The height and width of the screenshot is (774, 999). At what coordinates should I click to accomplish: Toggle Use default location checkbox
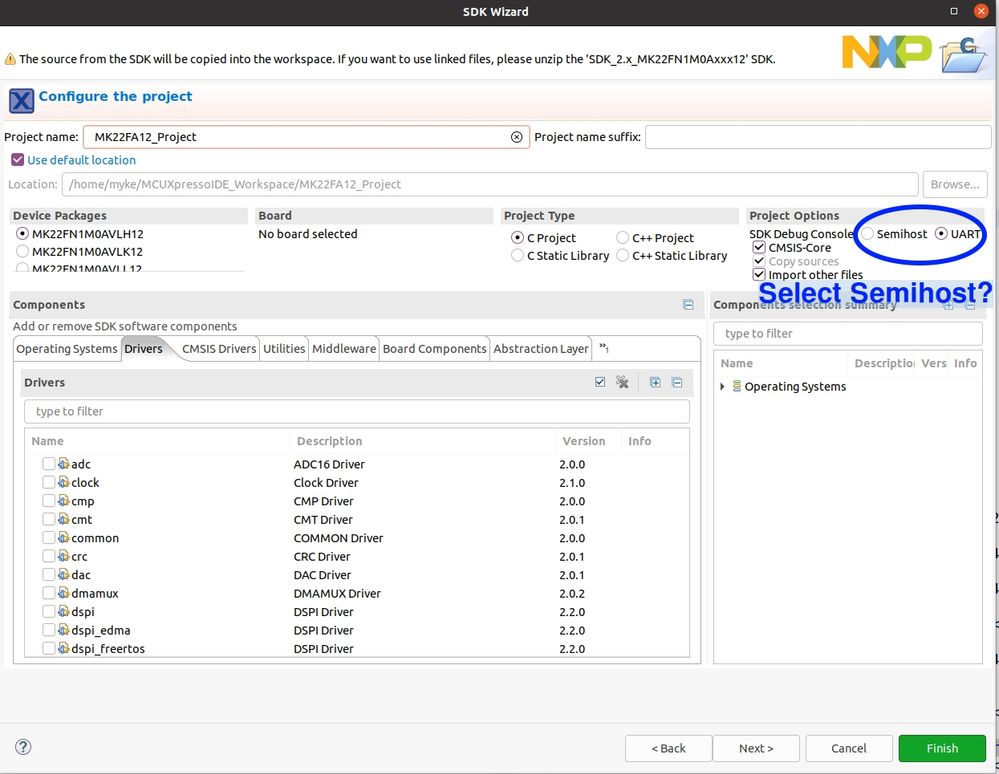tap(18, 159)
